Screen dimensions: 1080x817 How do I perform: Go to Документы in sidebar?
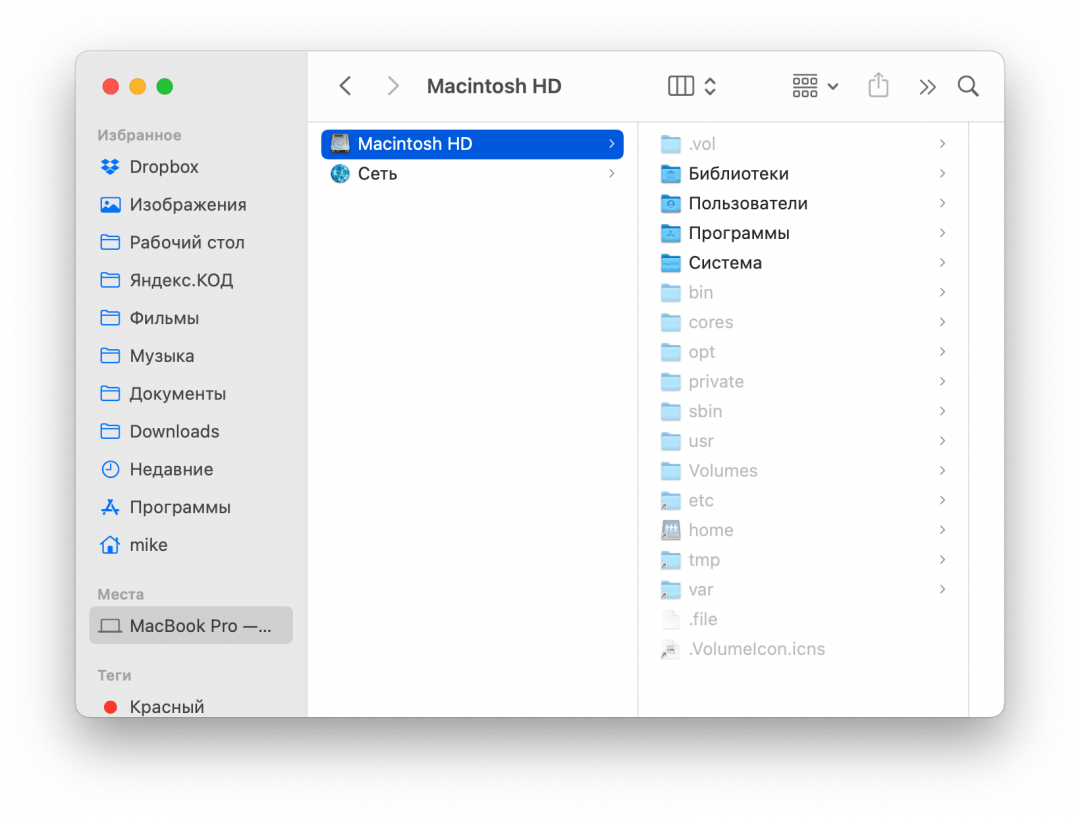(177, 394)
